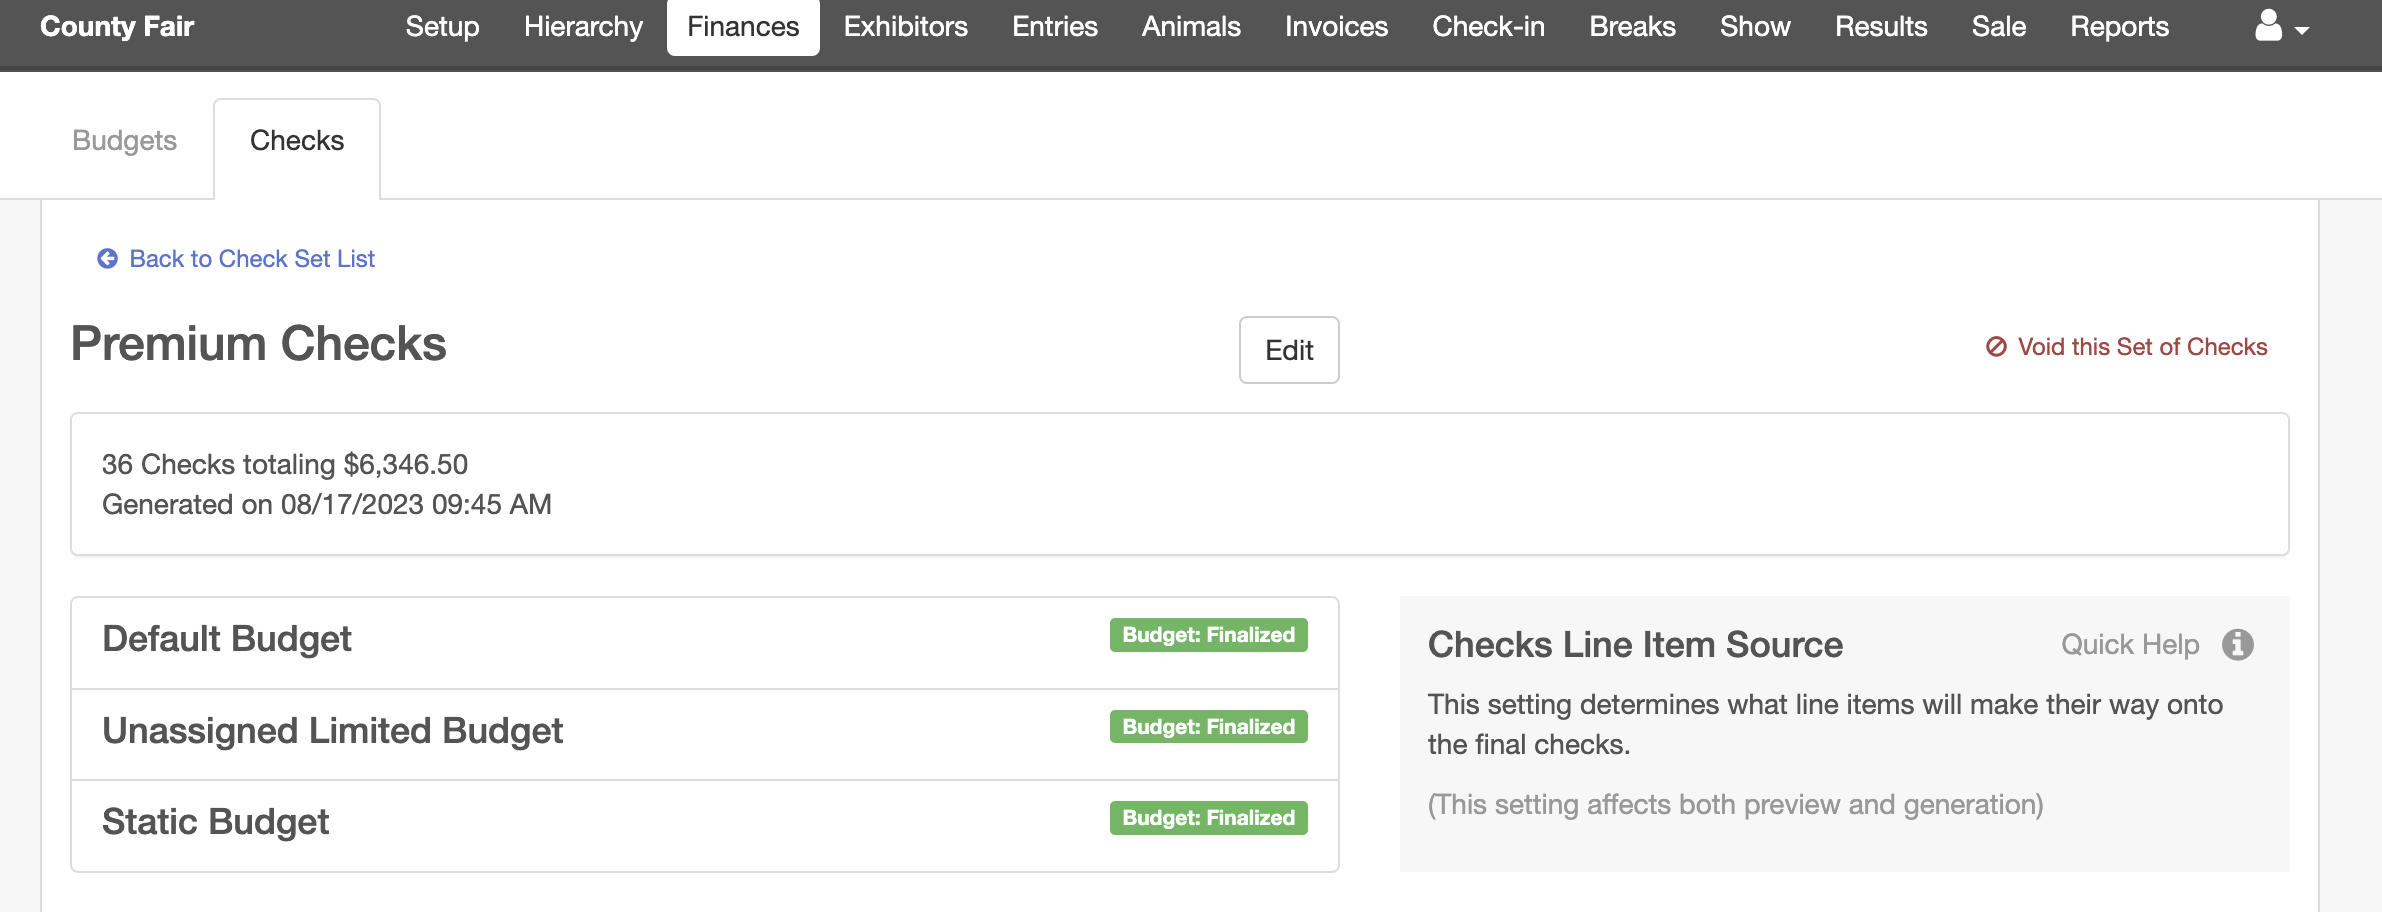This screenshot has height=912, width=2382.
Task: Navigate to Animals
Action: point(1191,27)
